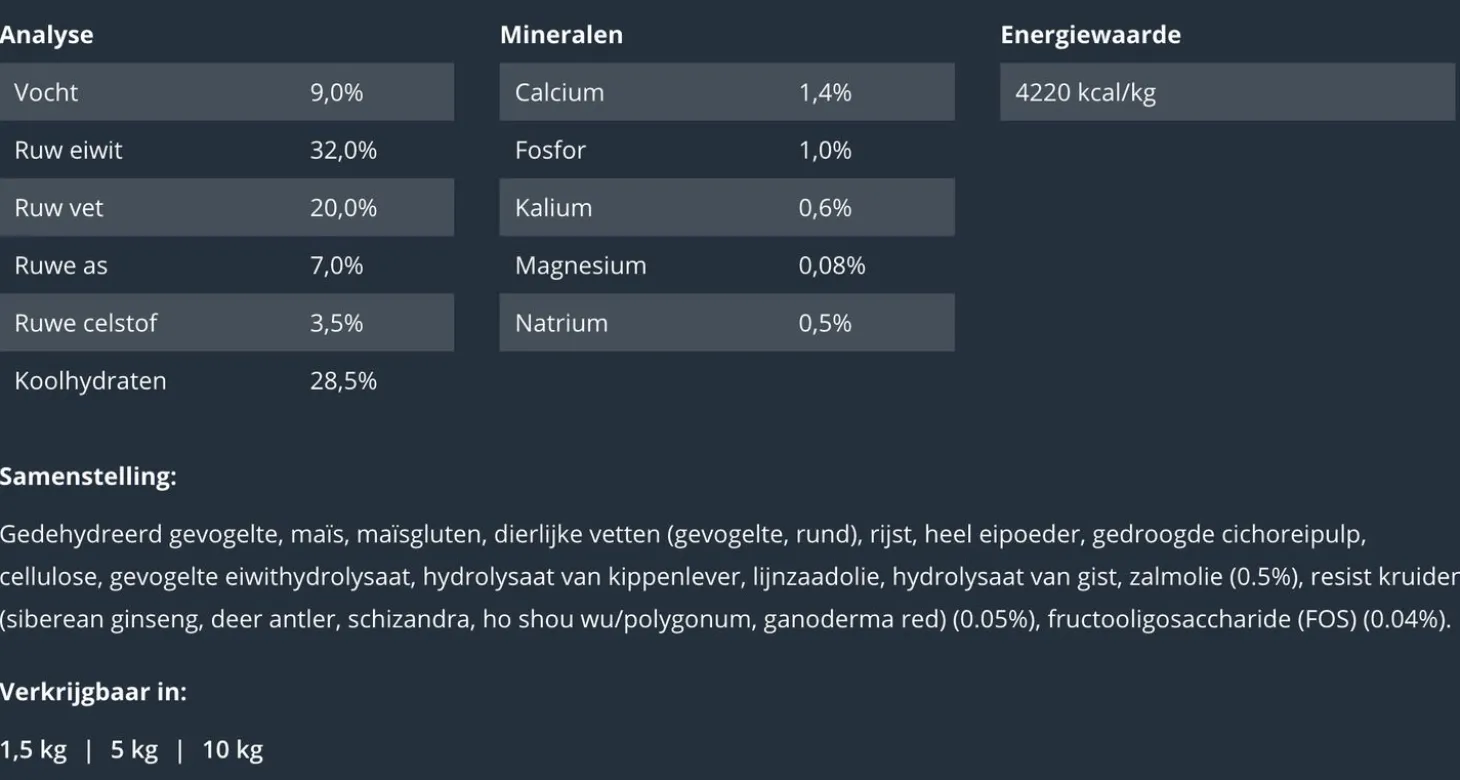The image size is (1460, 780).
Task: Click the Koolhydraten 28,5% value
Action: pos(343,381)
